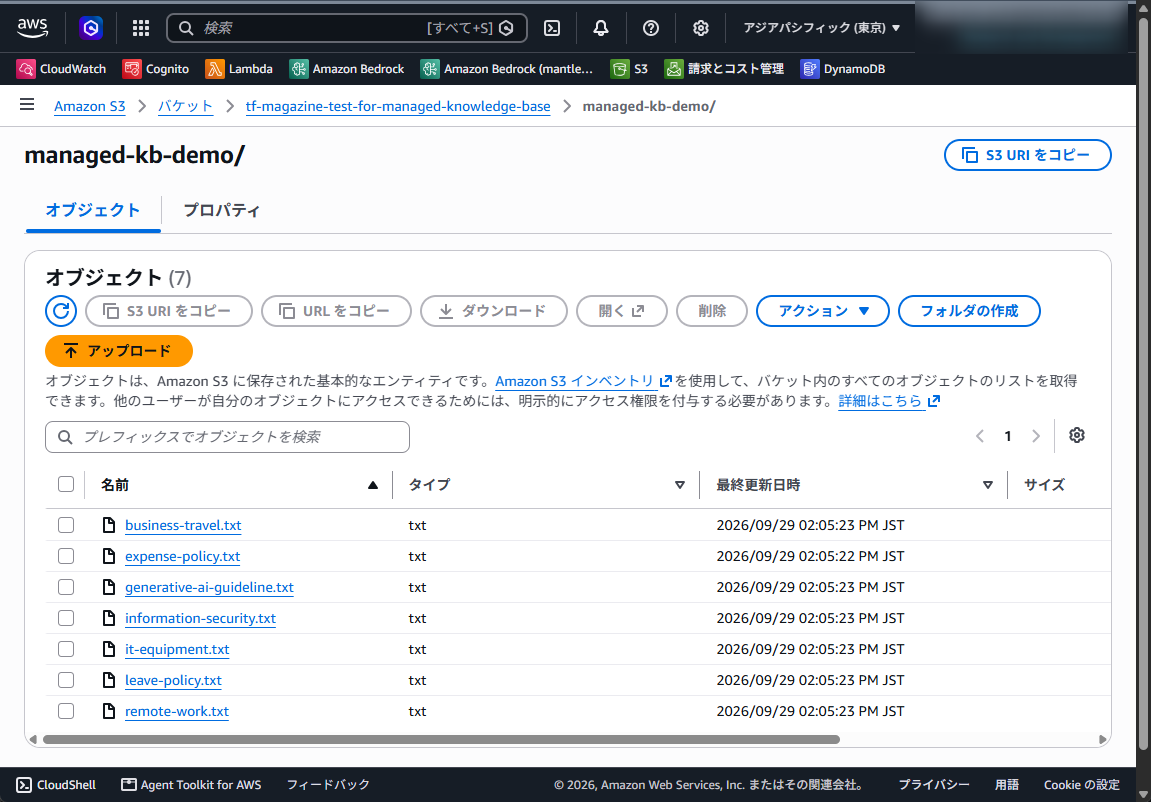The image size is (1151, 802).
Task: Open the 請求とコスト管理 shortcut
Action: (725, 69)
